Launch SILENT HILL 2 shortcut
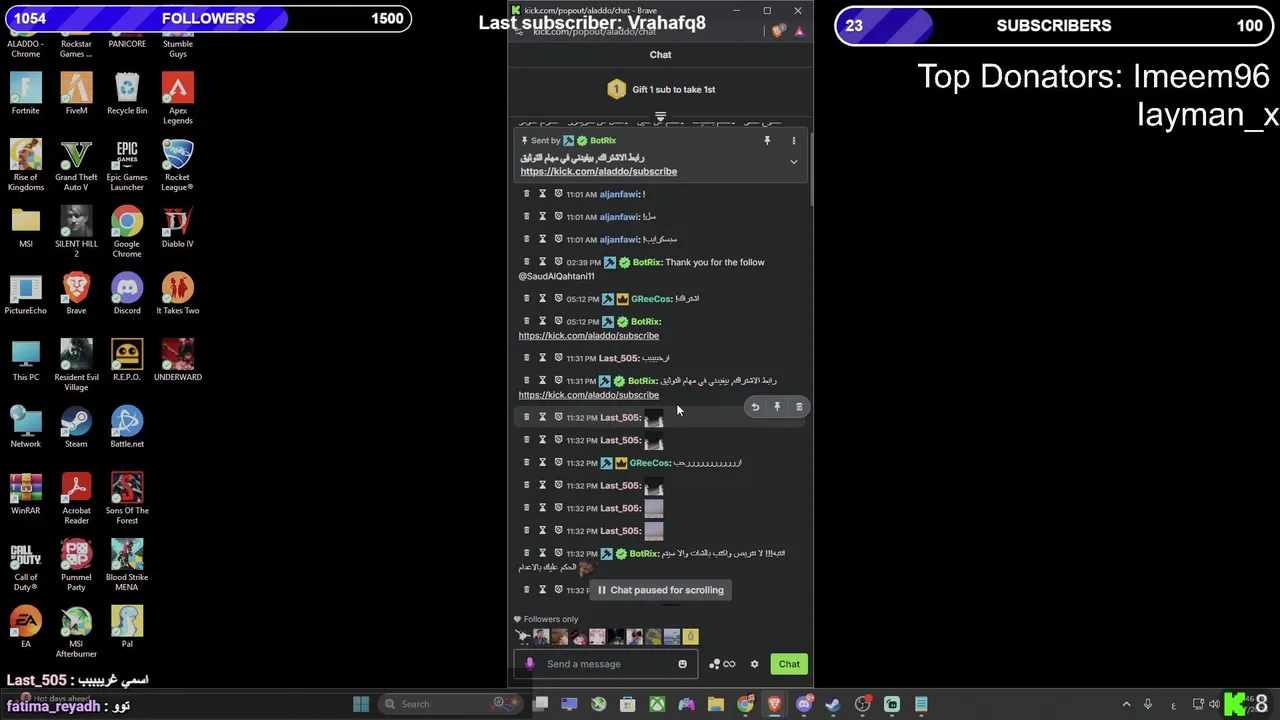Viewport: 1280px width, 720px height. pos(76,232)
